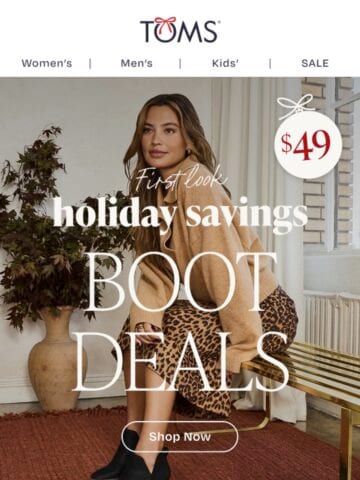The height and width of the screenshot is (480, 360).
Task: Go to the Kids' section
Action: [x=225, y=63]
